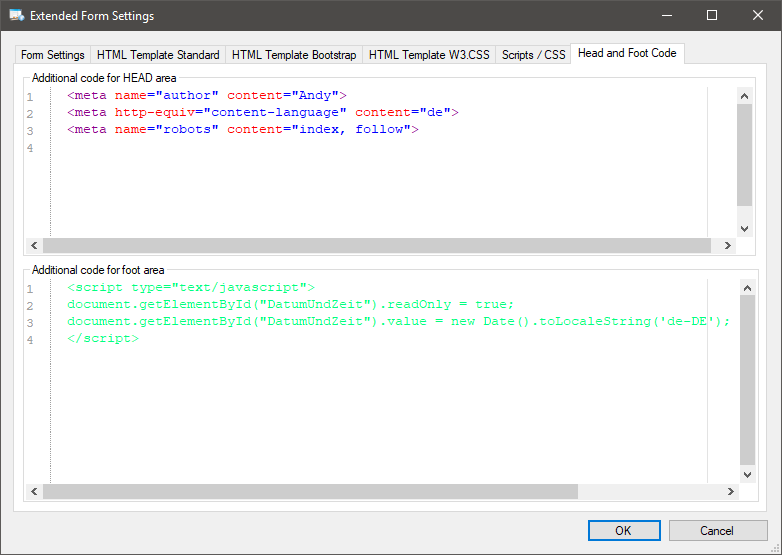Click down arrow of foot code vertical scrollbar
The image size is (782, 555).
pyautogui.click(x=747, y=475)
